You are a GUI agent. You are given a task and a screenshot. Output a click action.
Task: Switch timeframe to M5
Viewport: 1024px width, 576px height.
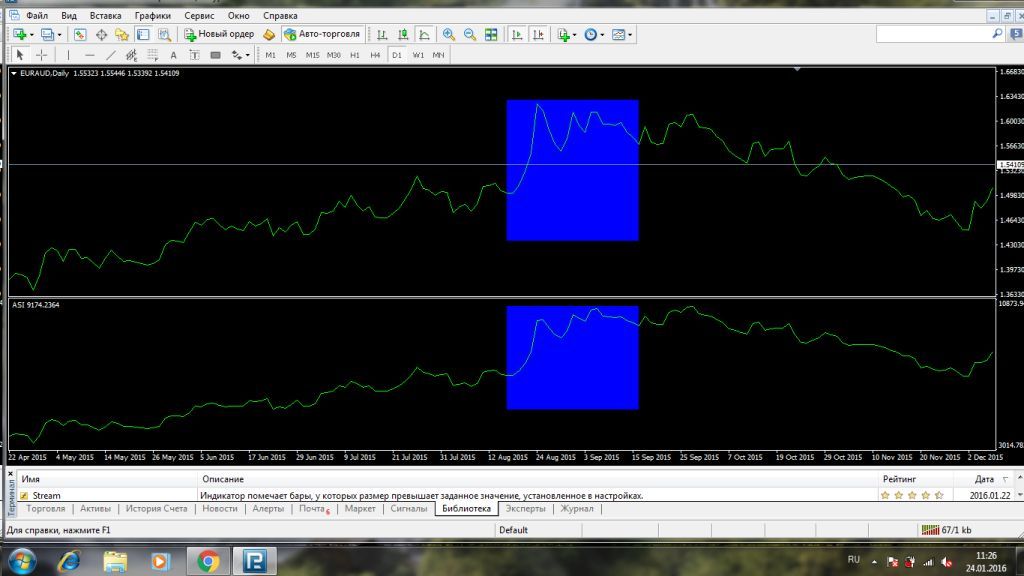291,55
